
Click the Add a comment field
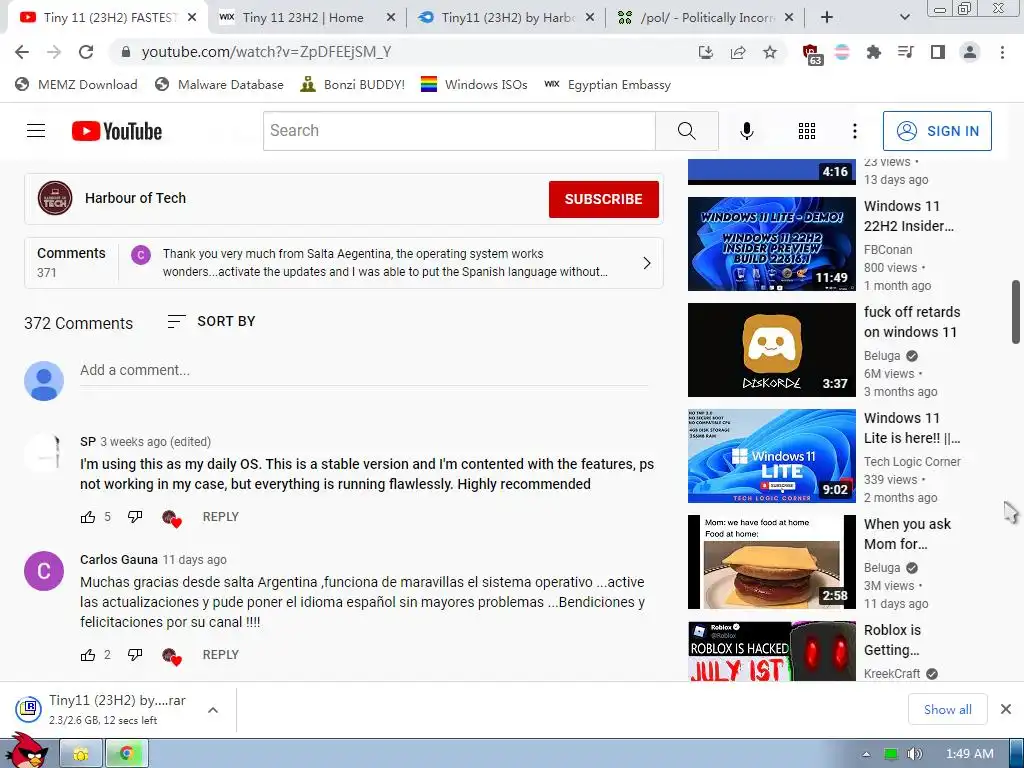(364, 370)
